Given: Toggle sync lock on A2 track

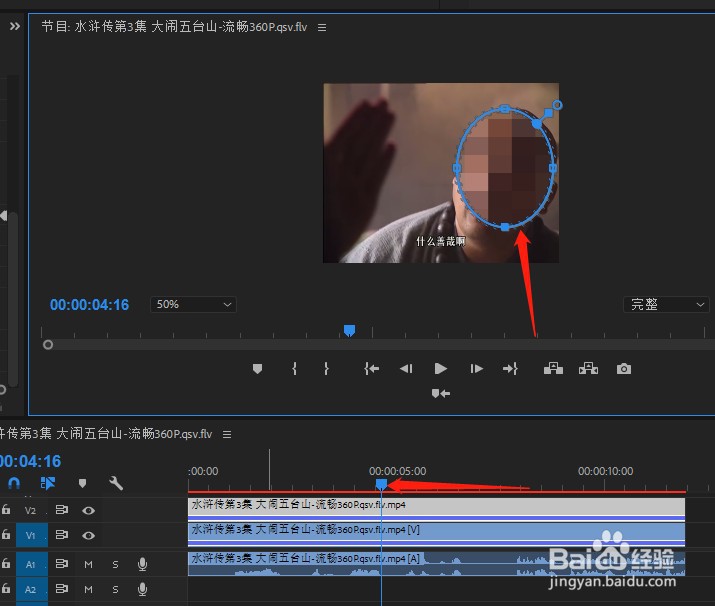Looking at the screenshot, I should [x=62, y=589].
